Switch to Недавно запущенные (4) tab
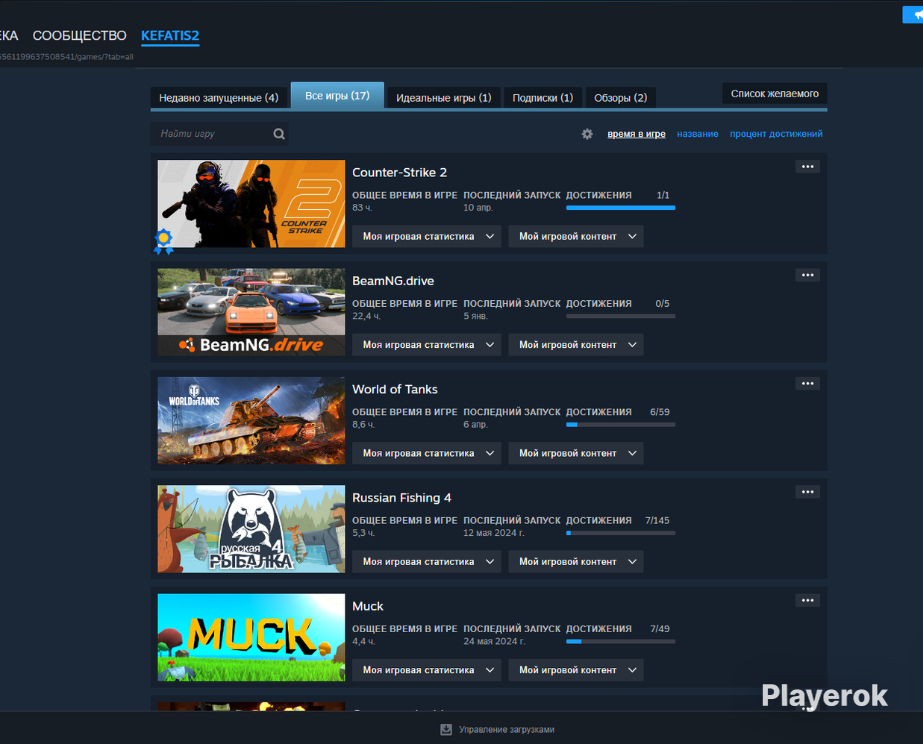This screenshot has width=923, height=744. 218,98
